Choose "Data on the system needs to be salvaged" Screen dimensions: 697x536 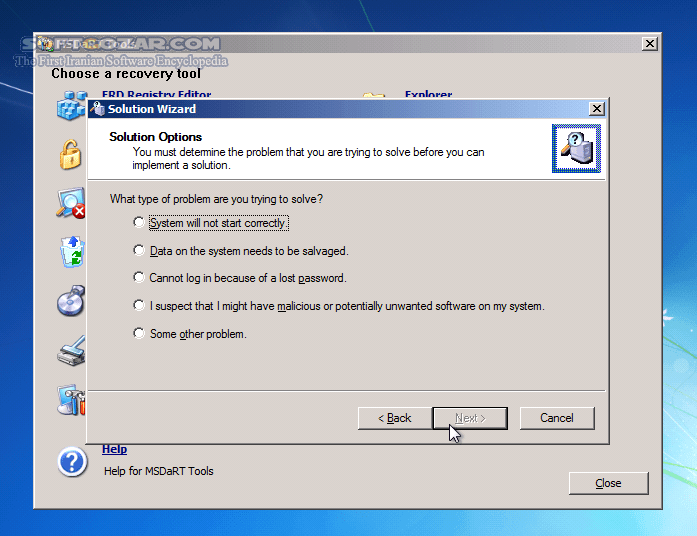[x=139, y=251]
